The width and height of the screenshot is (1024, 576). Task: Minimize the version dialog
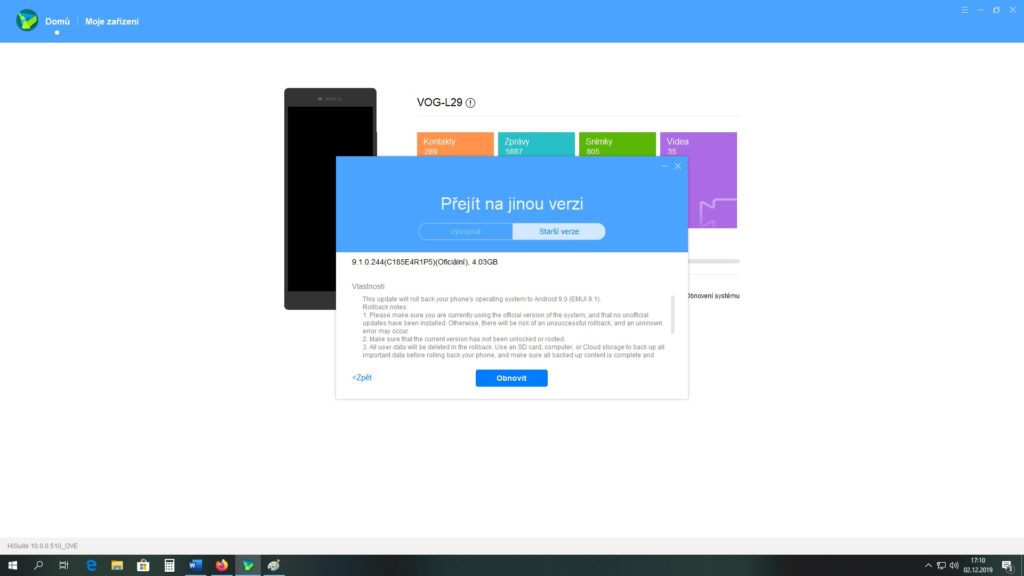point(664,166)
